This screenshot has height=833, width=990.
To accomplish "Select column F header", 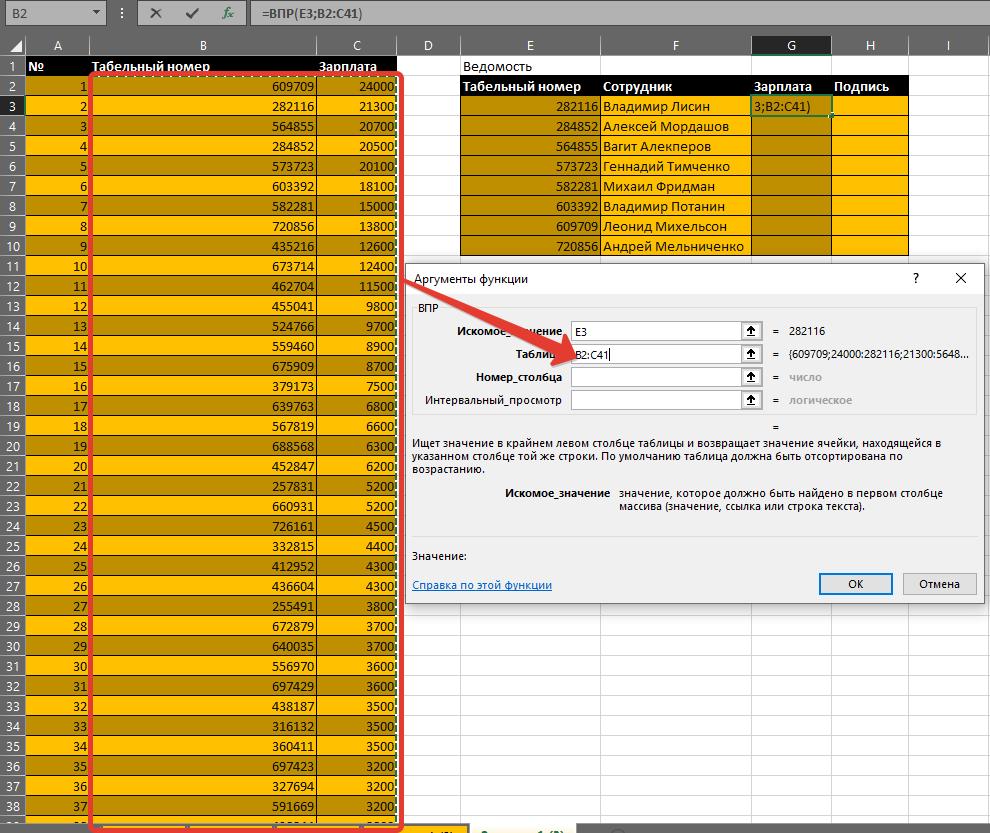I will pos(676,45).
